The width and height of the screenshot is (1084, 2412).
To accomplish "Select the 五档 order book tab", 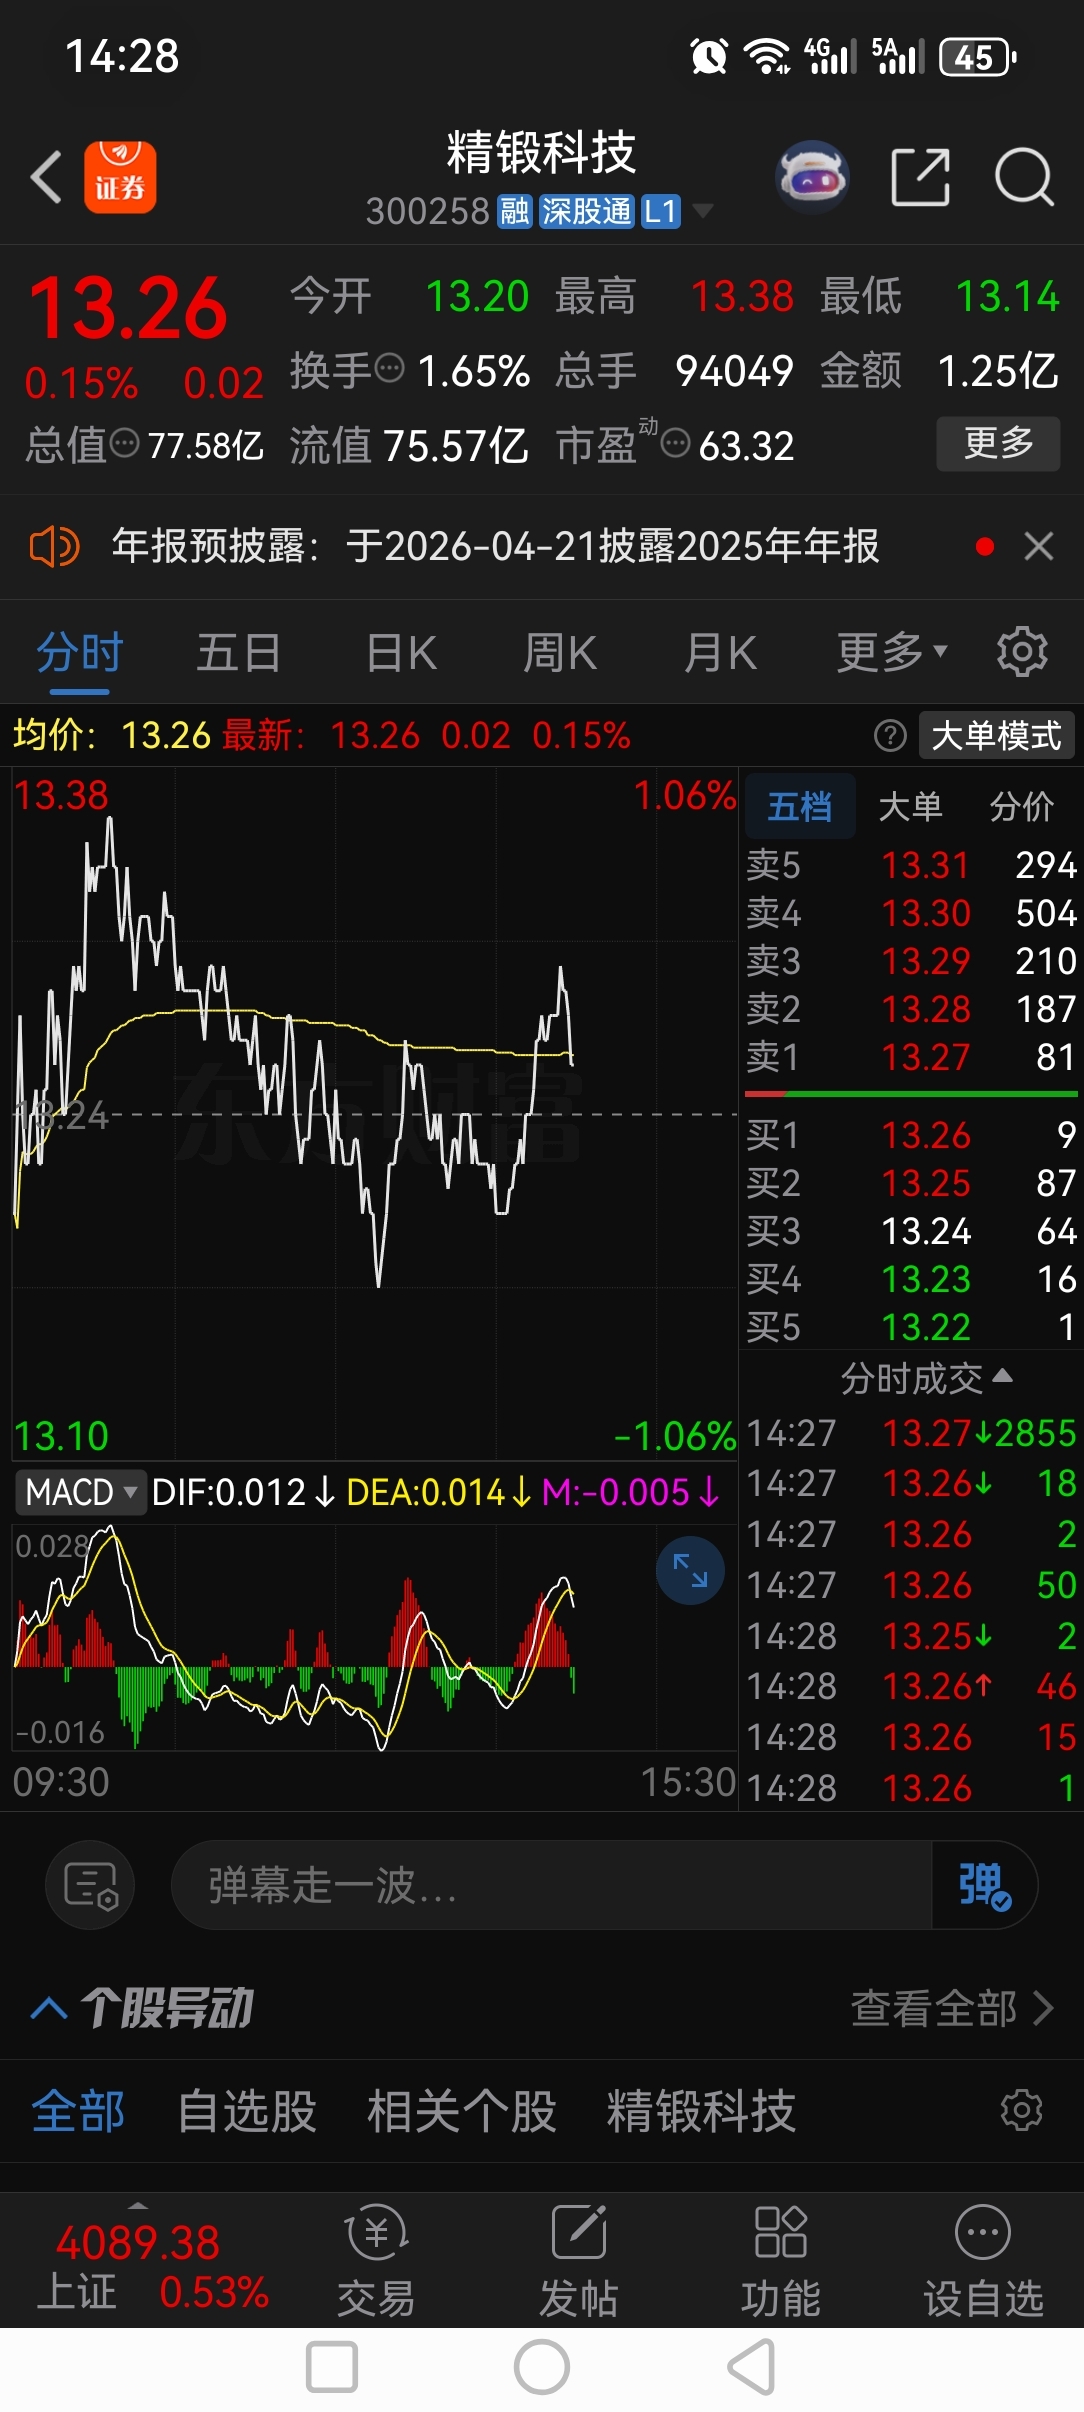I will [x=800, y=805].
